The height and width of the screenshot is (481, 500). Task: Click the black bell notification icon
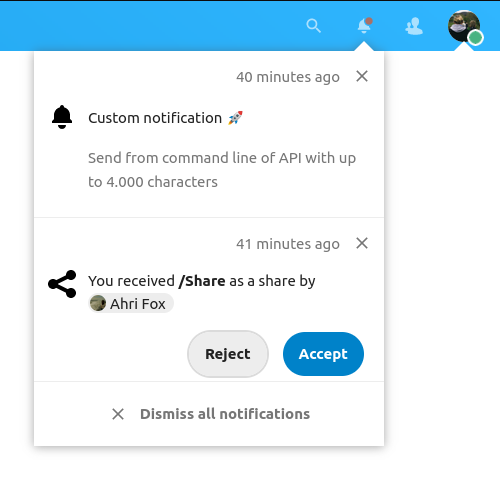[x=62, y=117]
